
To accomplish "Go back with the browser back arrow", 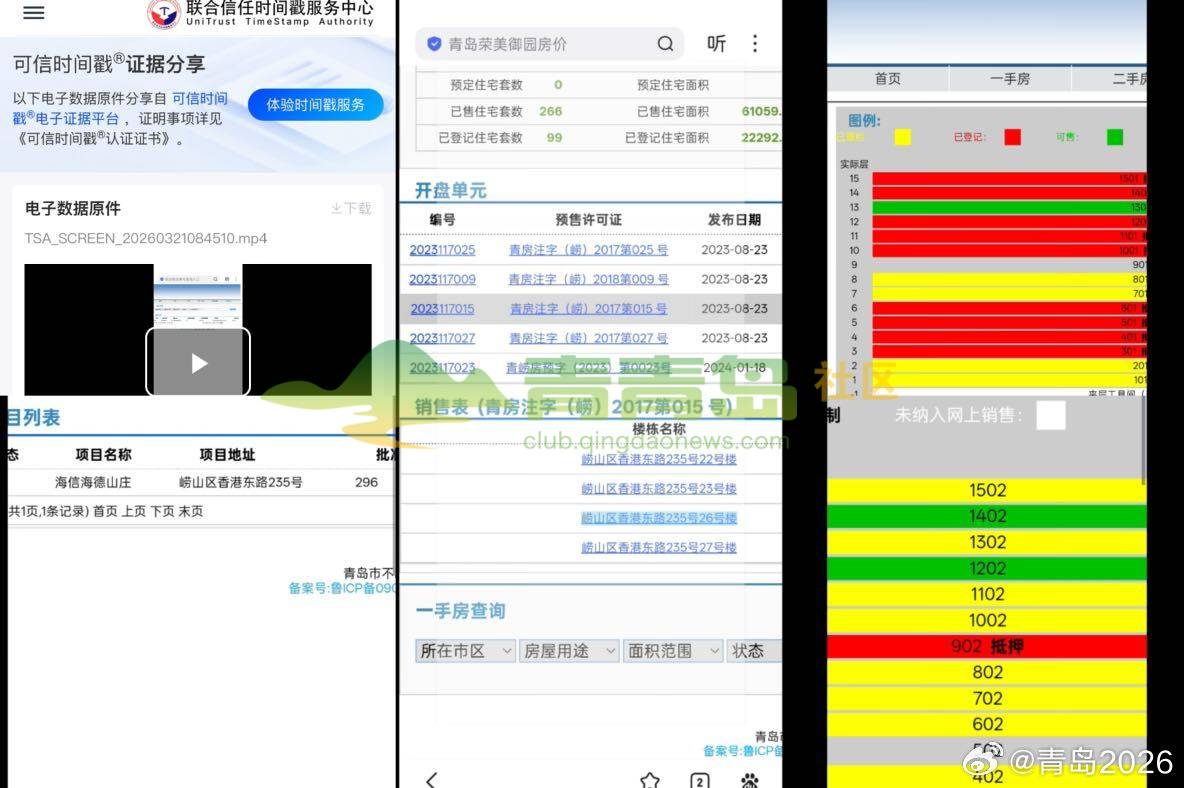I will (431, 780).
